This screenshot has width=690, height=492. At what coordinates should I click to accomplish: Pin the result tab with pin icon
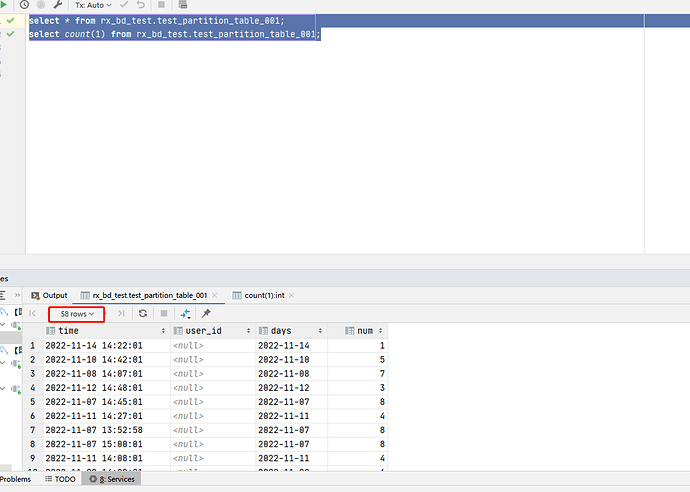[206, 314]
